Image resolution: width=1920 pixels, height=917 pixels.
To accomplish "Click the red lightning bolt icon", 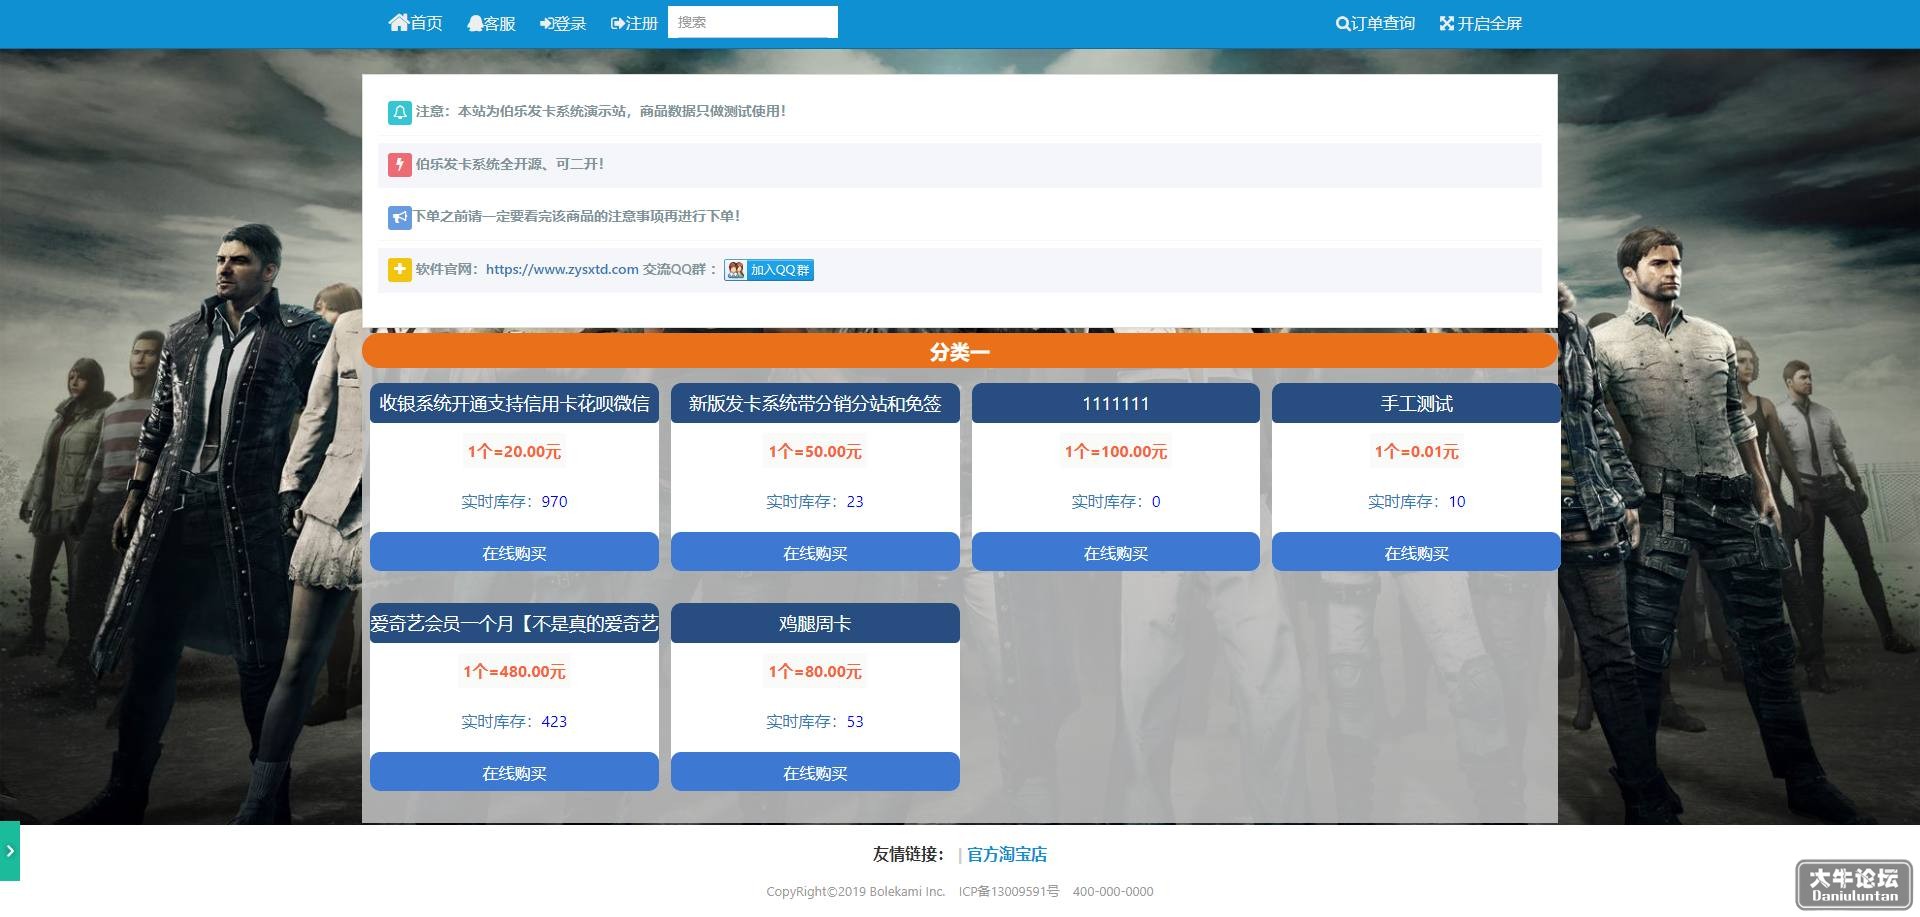I will coord(399,164).
